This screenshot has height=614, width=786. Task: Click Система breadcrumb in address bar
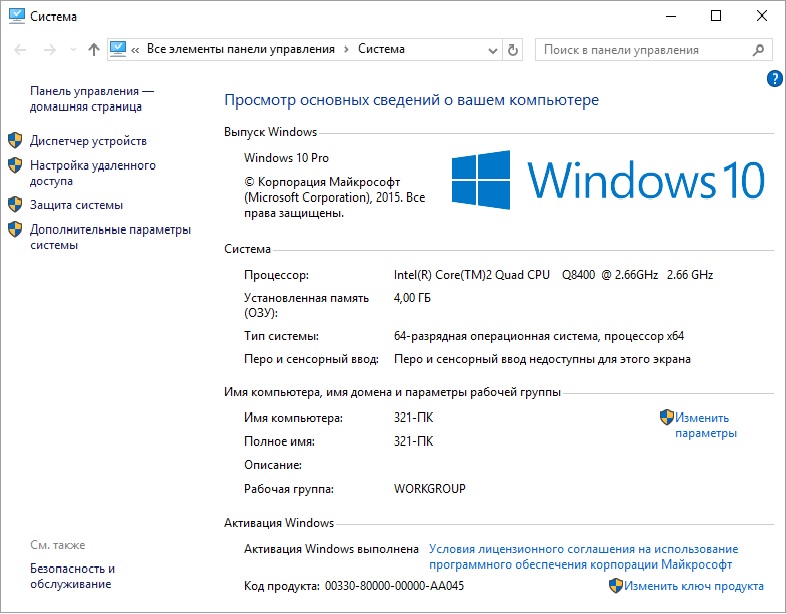click(x=381, y=49)
